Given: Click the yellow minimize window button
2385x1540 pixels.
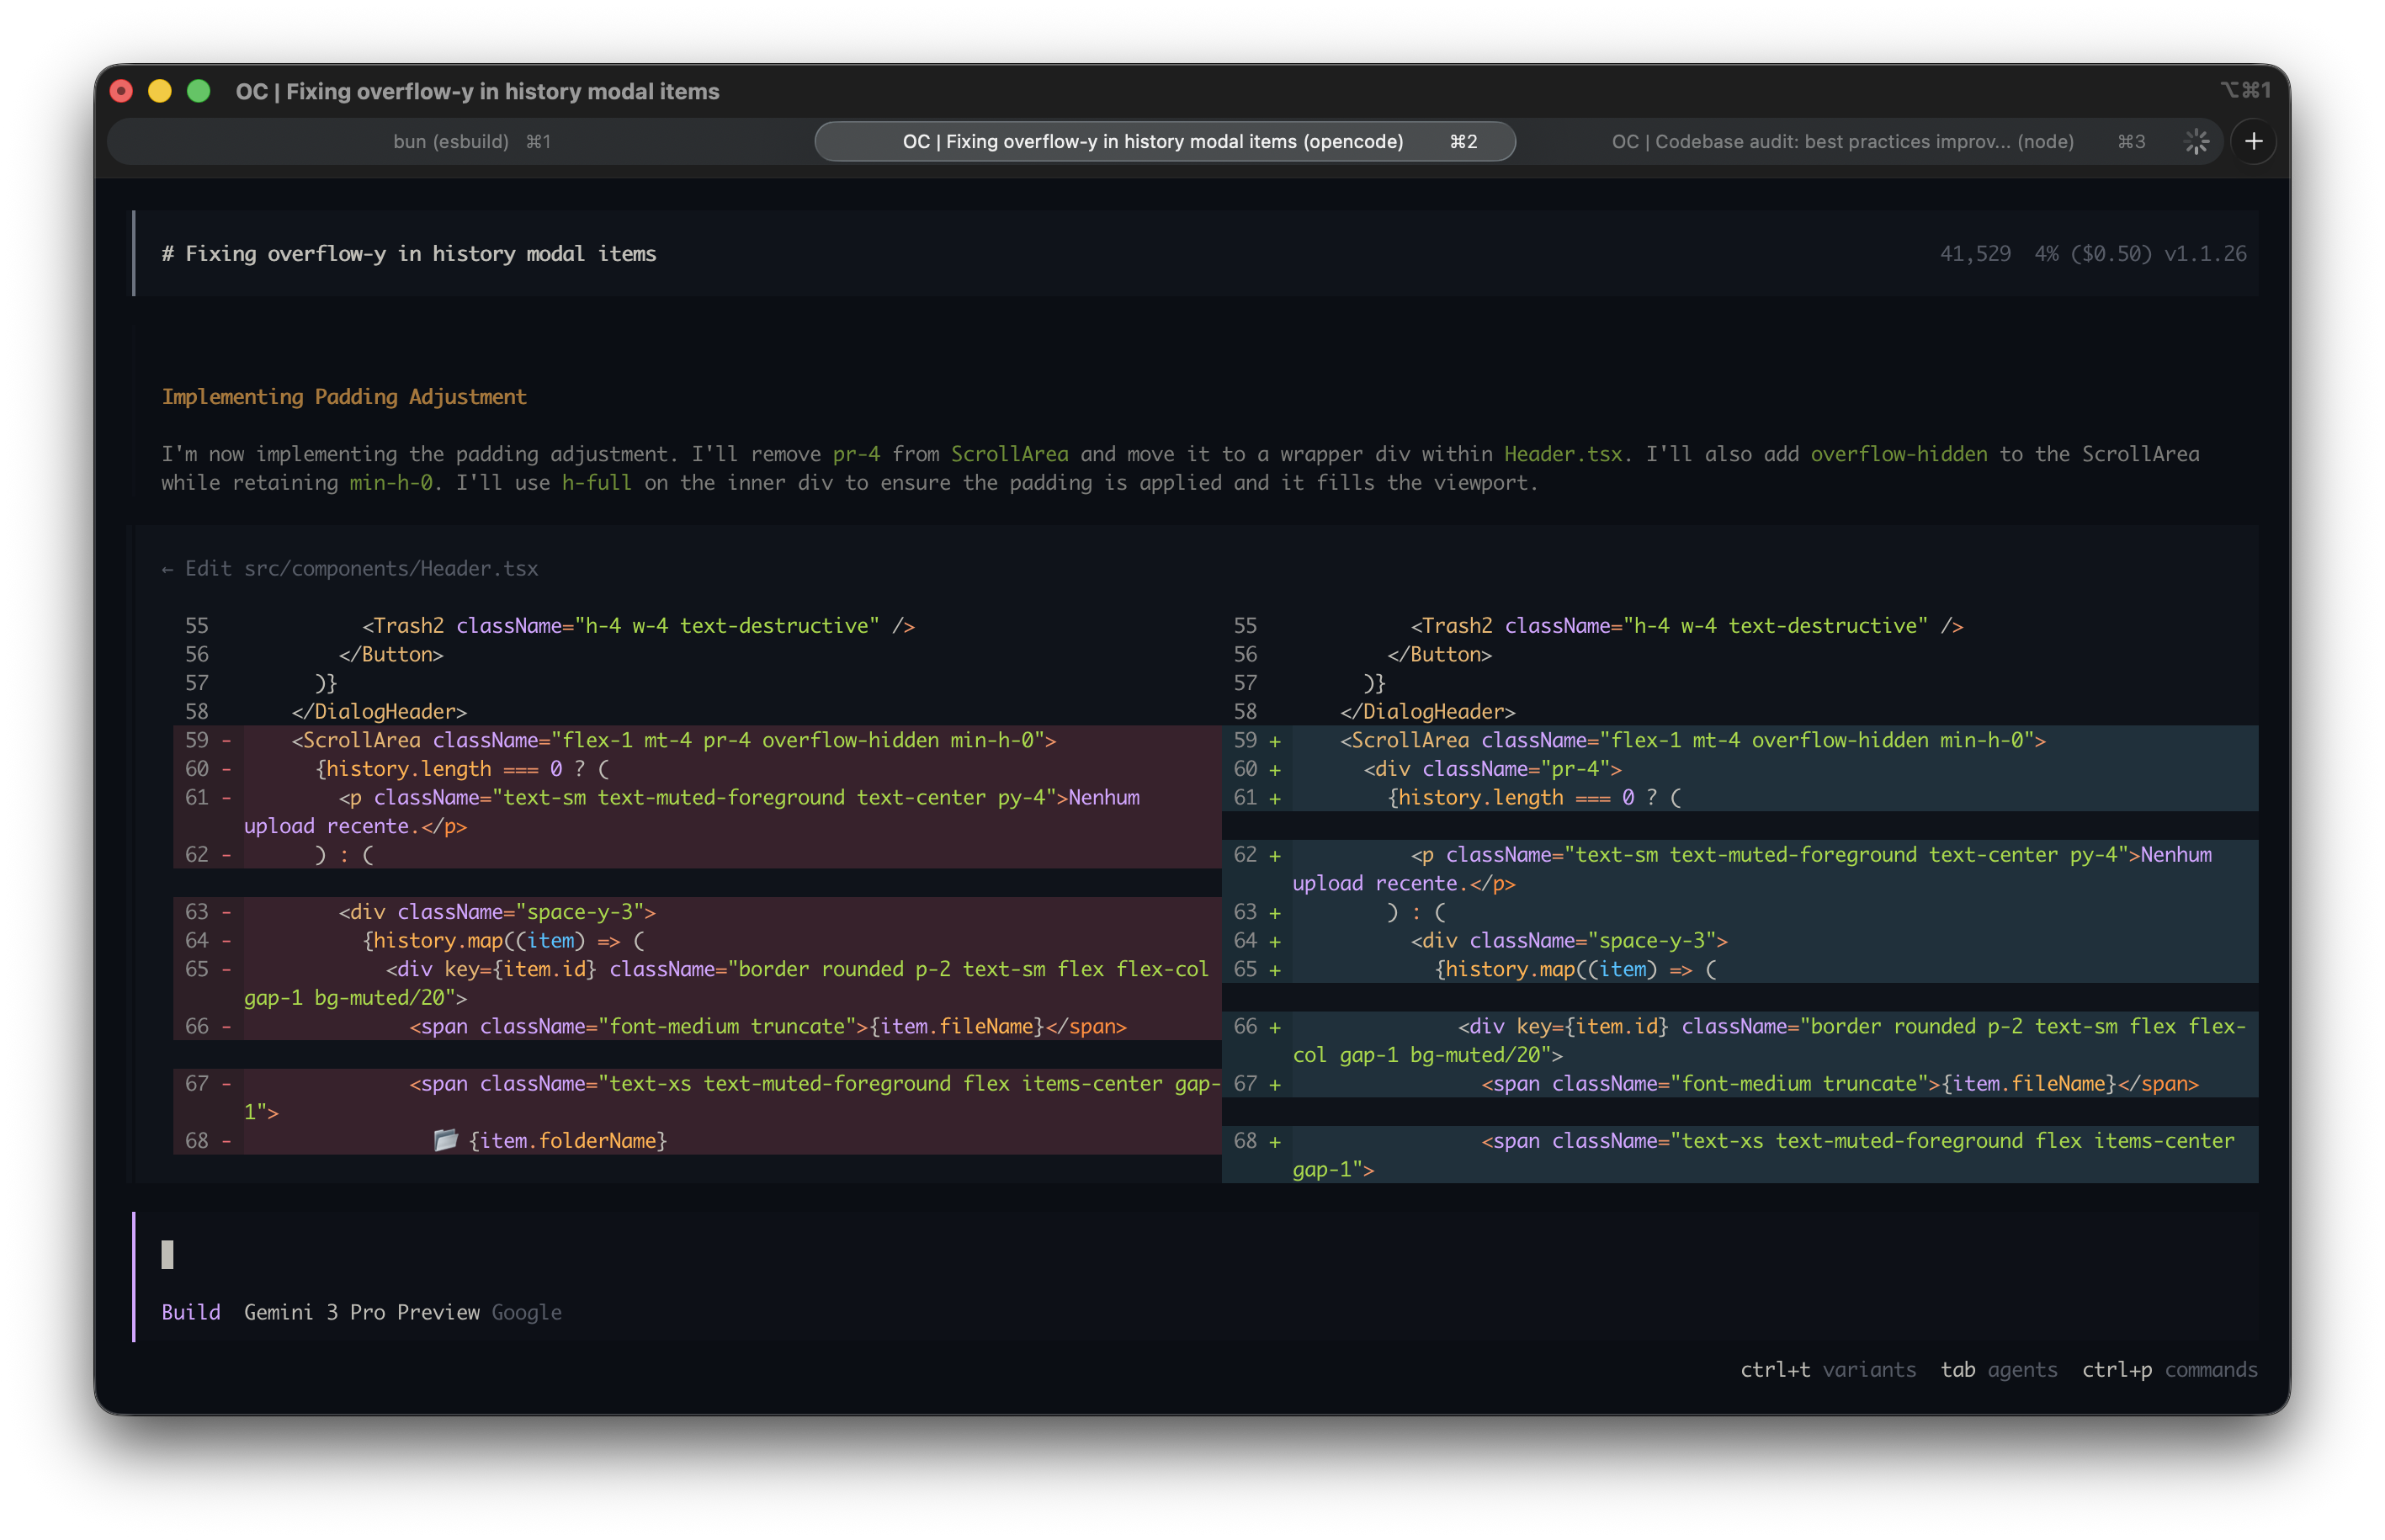Looking at the screenshot, I should (160, 91).
